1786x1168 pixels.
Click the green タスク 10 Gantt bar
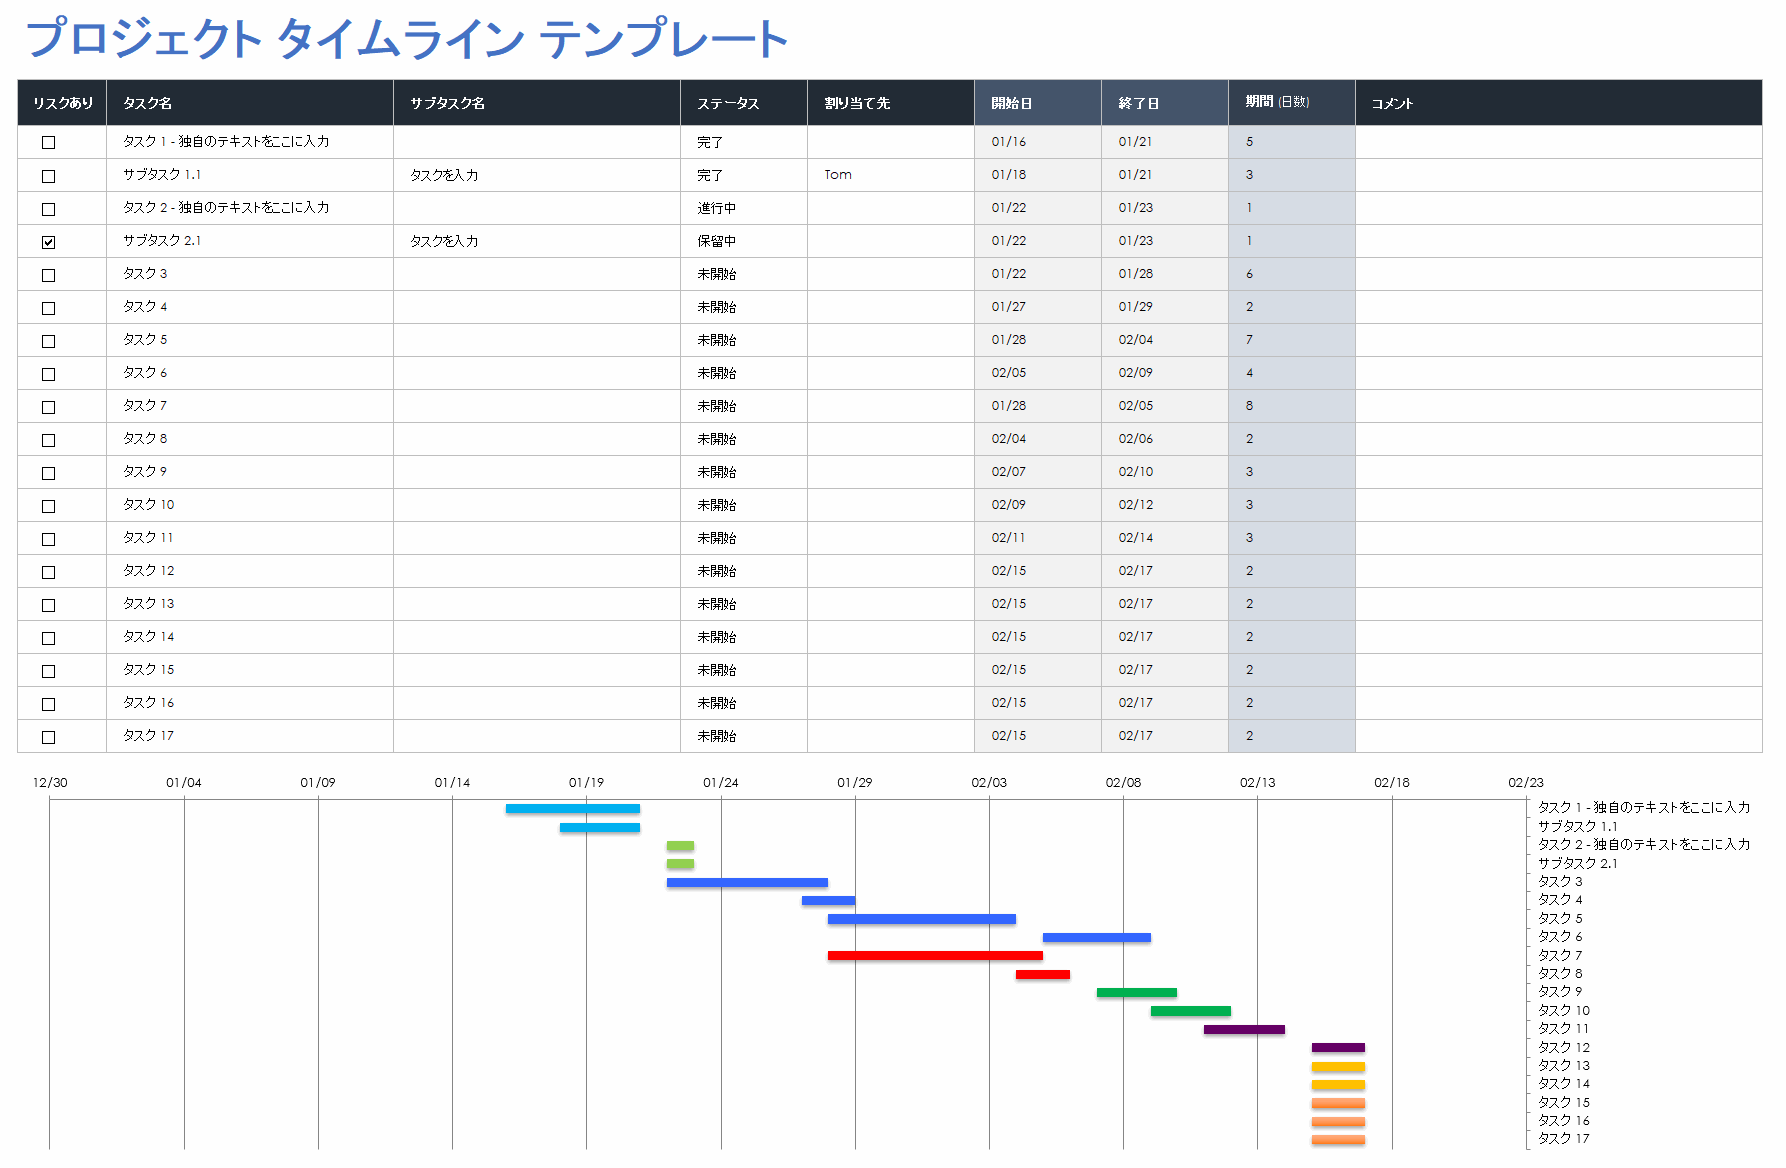pos(1191,1011)
